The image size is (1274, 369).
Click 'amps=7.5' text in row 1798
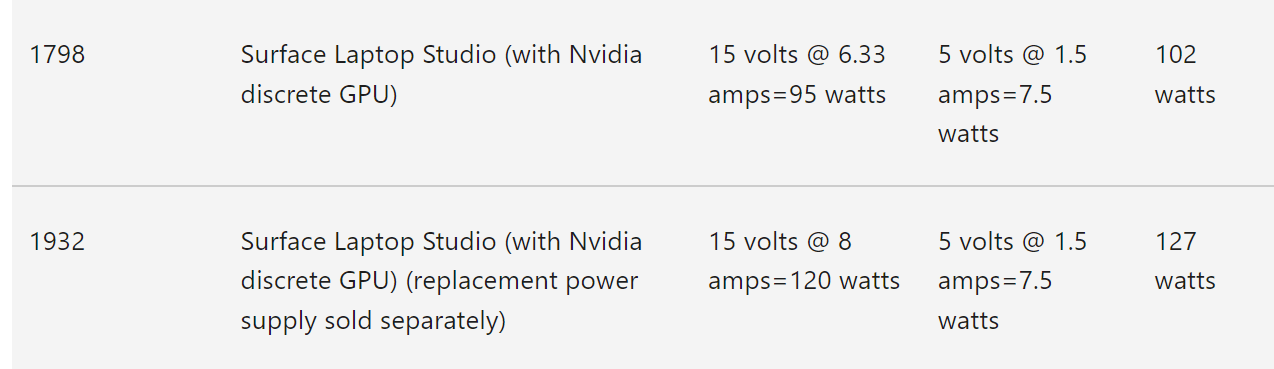995,95
